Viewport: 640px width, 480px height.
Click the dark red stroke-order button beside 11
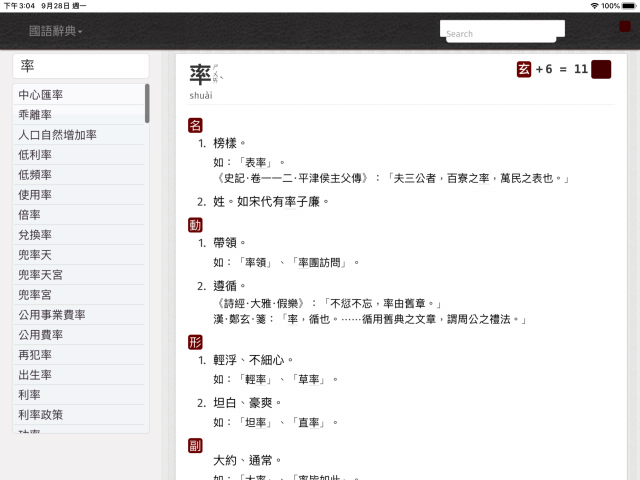601,69
